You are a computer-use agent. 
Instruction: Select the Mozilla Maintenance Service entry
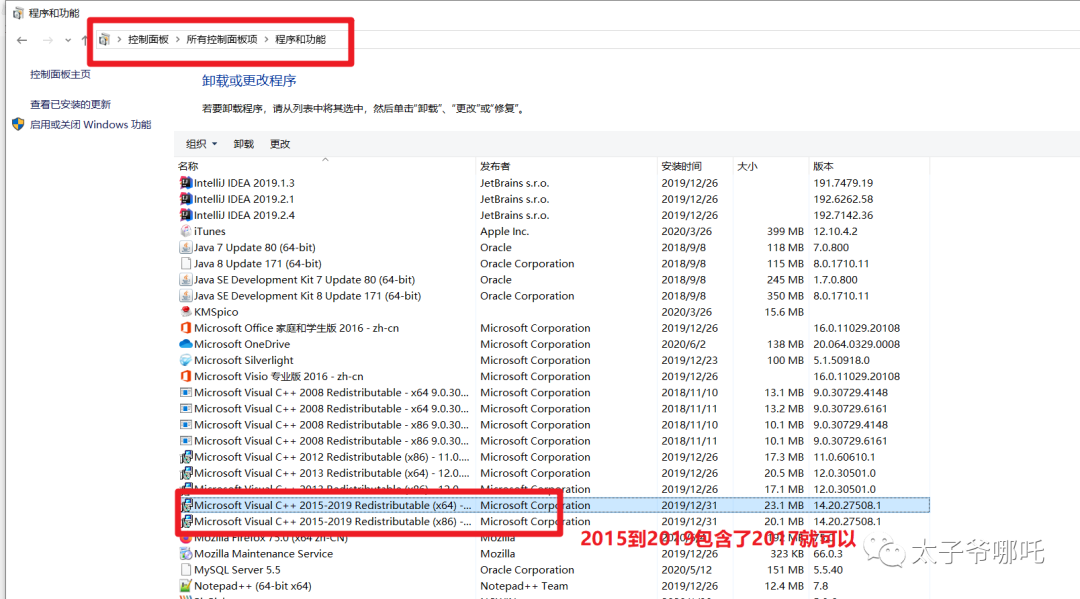pos(263,554)
